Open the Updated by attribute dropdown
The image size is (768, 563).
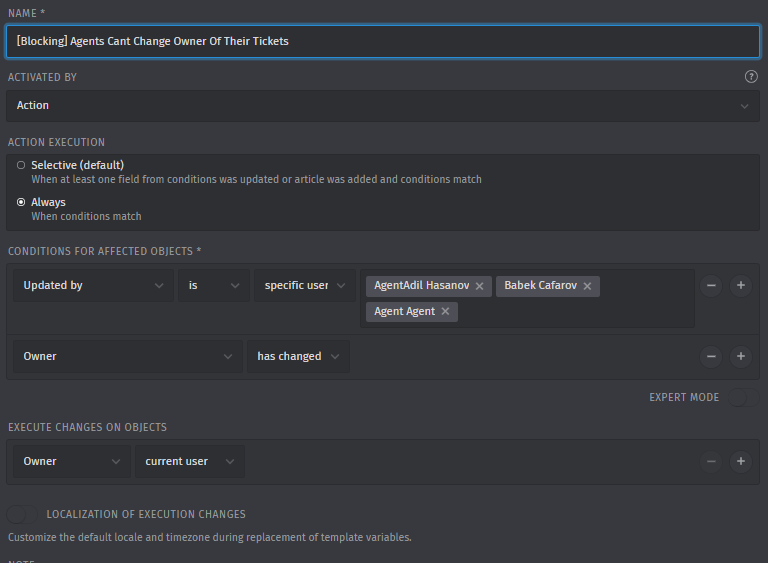point(93,285)
